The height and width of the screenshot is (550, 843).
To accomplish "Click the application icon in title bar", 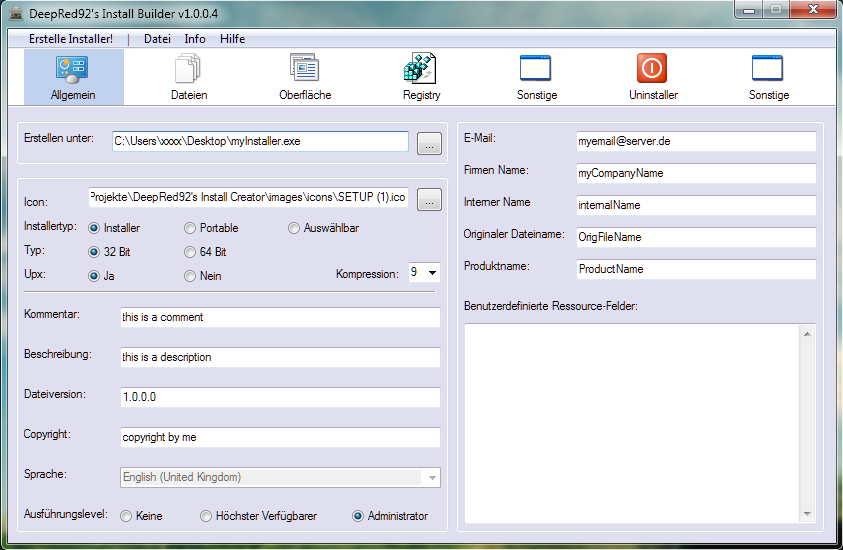I will coord(14,12).
